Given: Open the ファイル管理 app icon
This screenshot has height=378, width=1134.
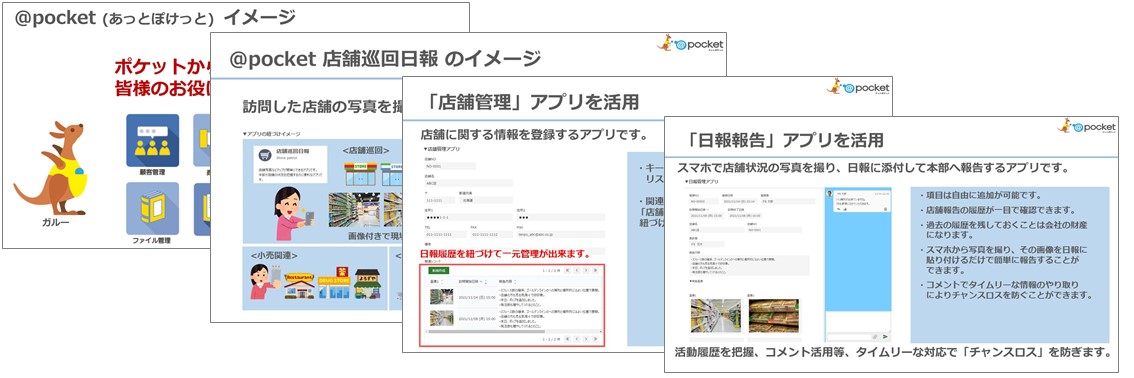Looking at the screenshot, I should pos(153,208).
